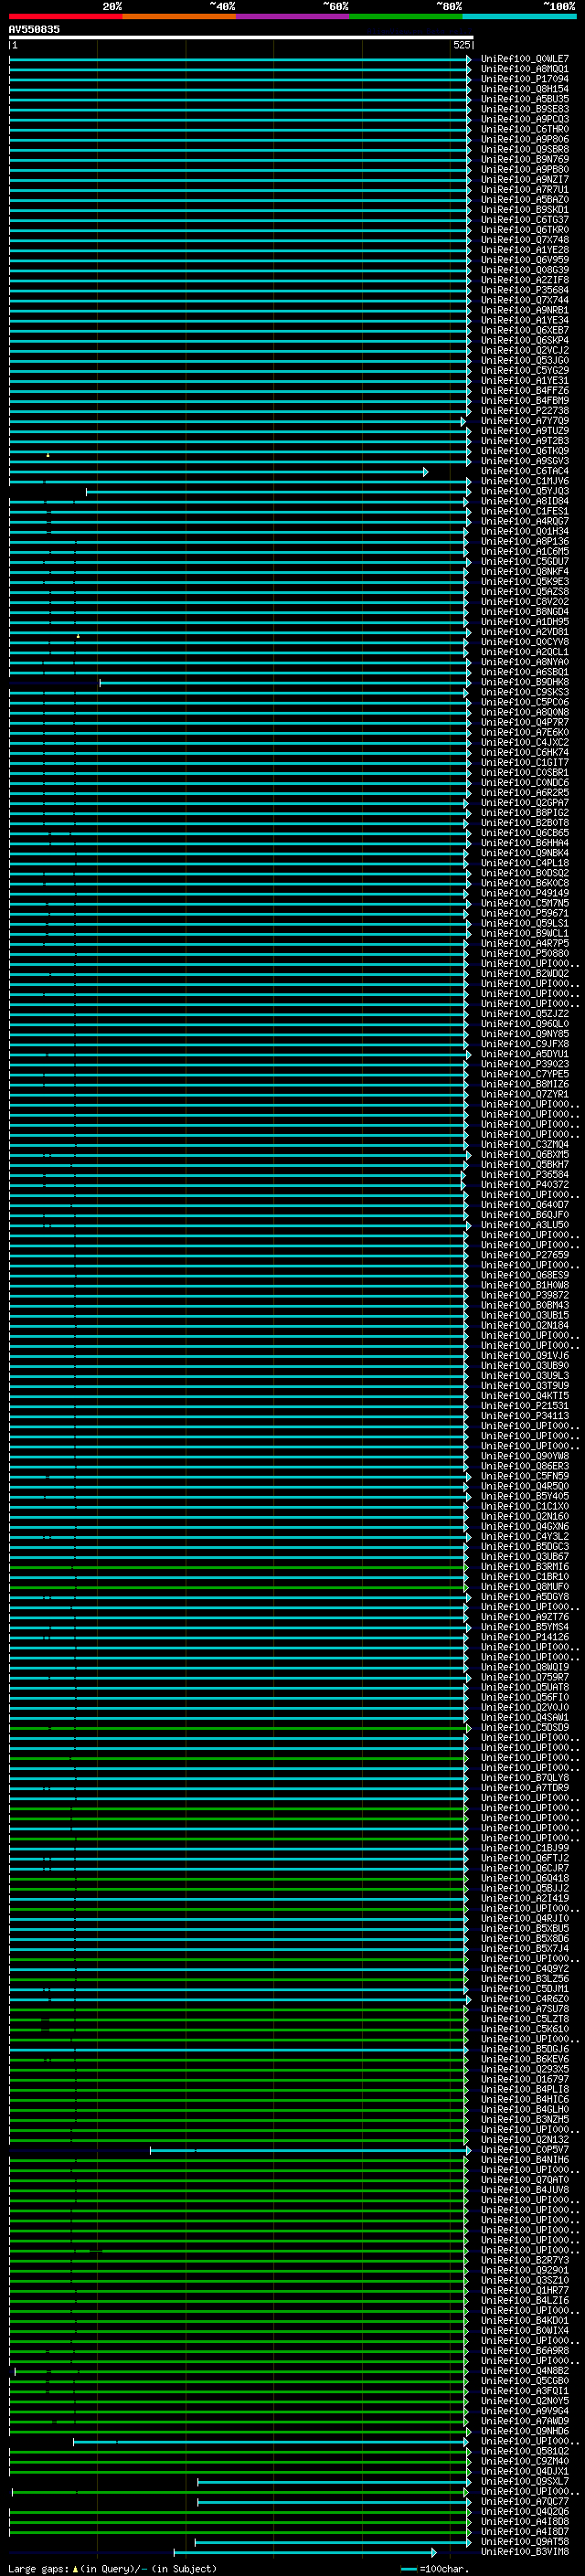Screen dimensions: 585x2576
Task: Open hit UniRef100_A8MQQ1
Action: coord(524,69)
